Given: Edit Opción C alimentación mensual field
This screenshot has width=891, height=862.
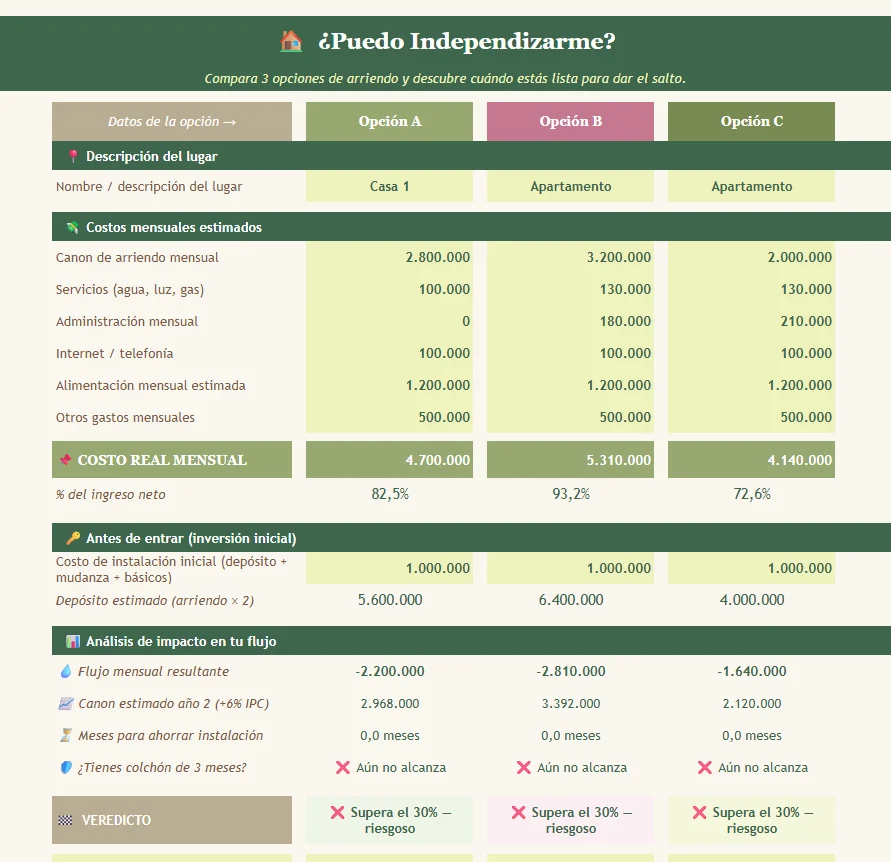Looking at the screenshot, I should [751, 385].
